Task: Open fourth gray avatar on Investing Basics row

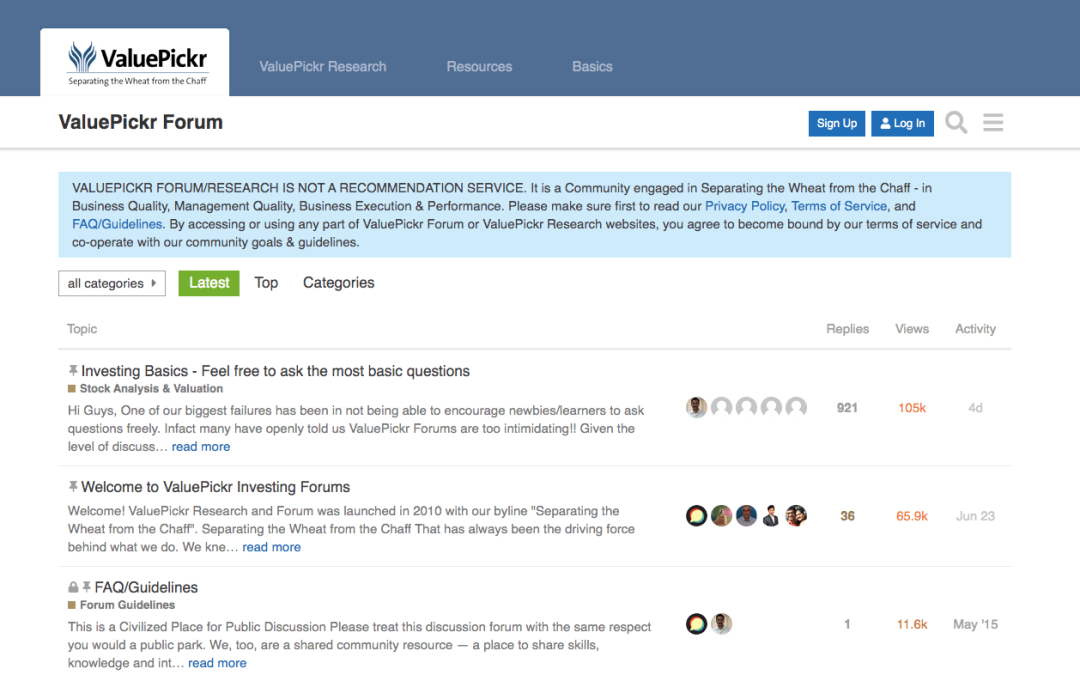Action: pos(771,407)
